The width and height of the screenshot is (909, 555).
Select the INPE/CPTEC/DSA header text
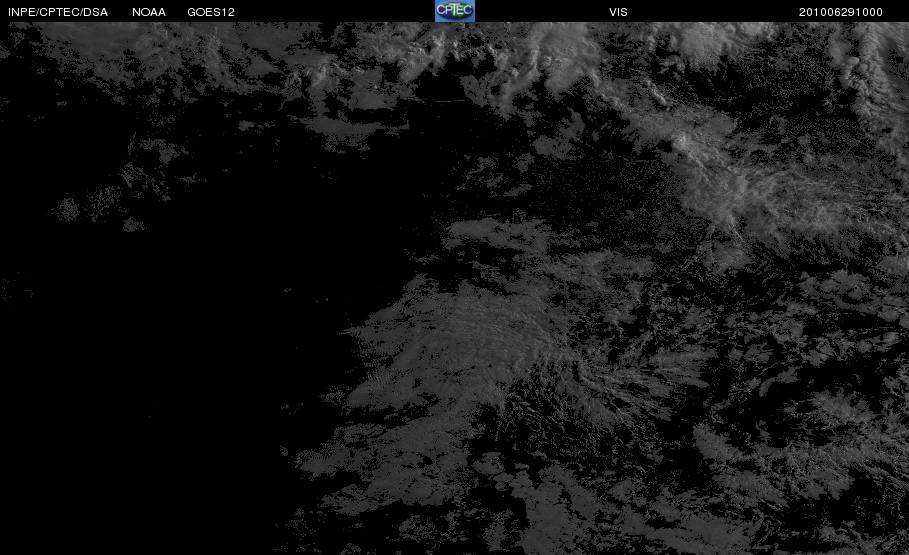pyautogui.click(x=58, y=12)
